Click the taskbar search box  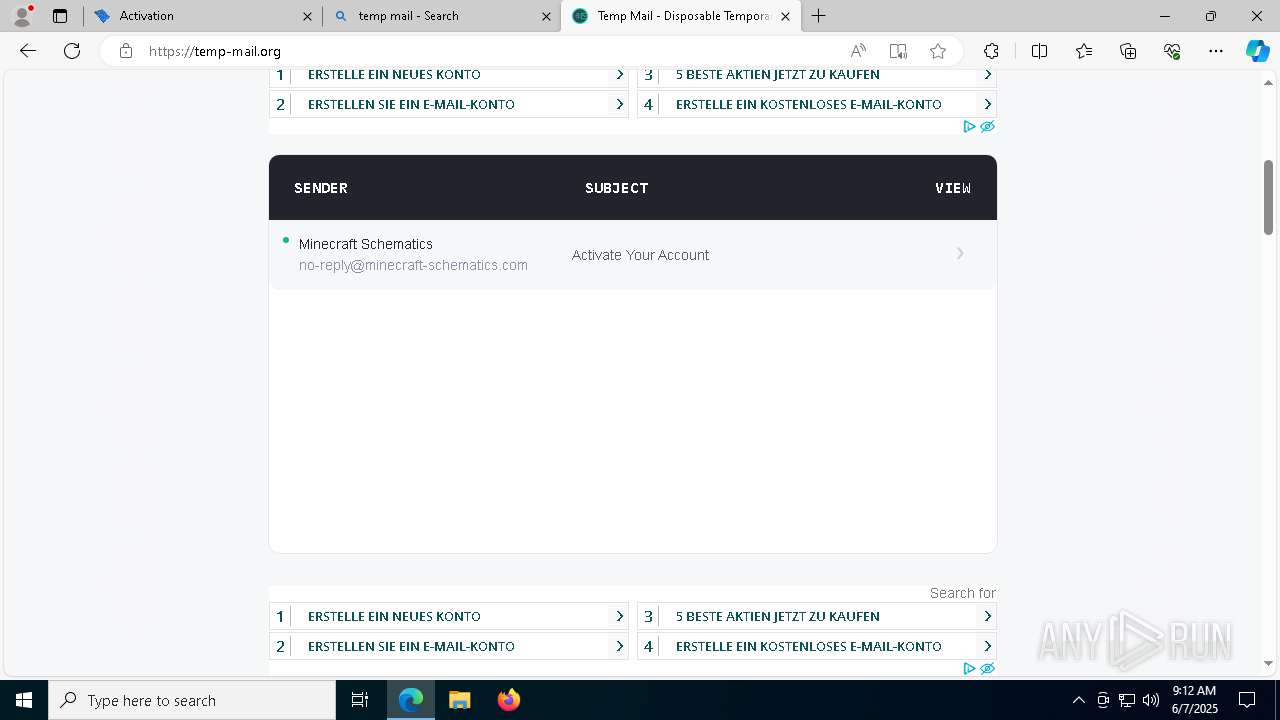click(192, 700)
